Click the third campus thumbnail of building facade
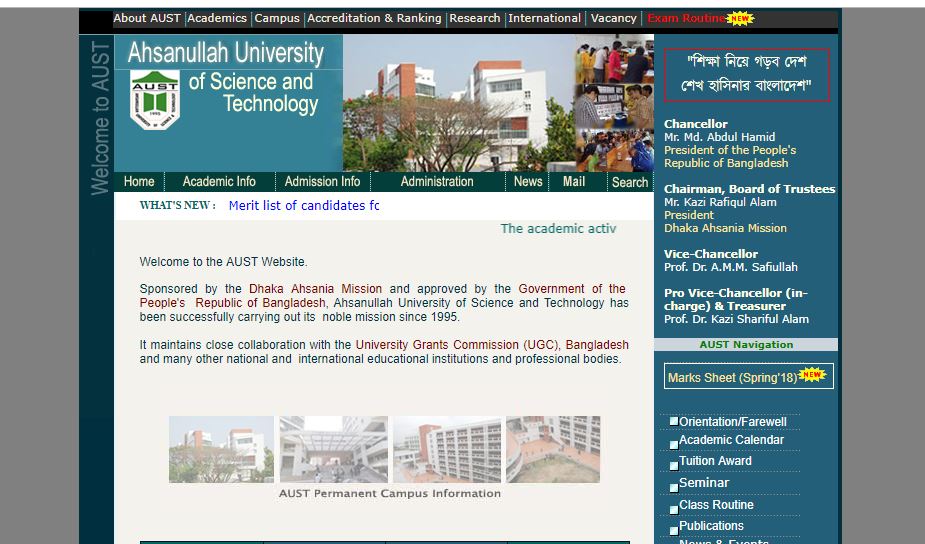This screenshot has height=544, width=925. (x=447, y=450)
